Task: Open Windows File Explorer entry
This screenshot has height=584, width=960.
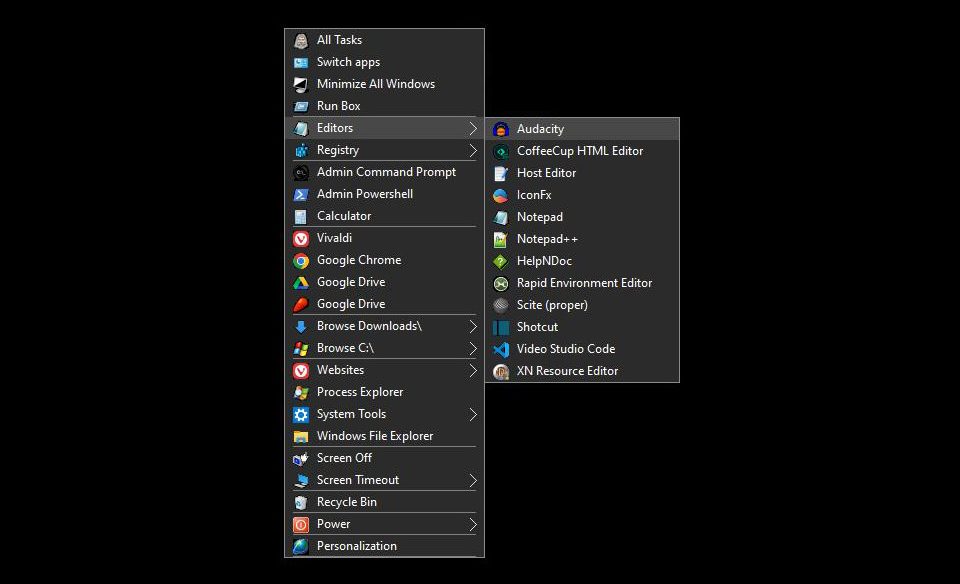Action: [x=377, y=436]
